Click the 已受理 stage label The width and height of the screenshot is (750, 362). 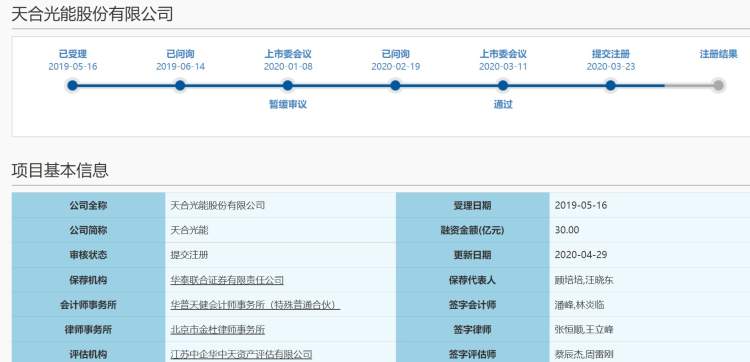(73, 54)
